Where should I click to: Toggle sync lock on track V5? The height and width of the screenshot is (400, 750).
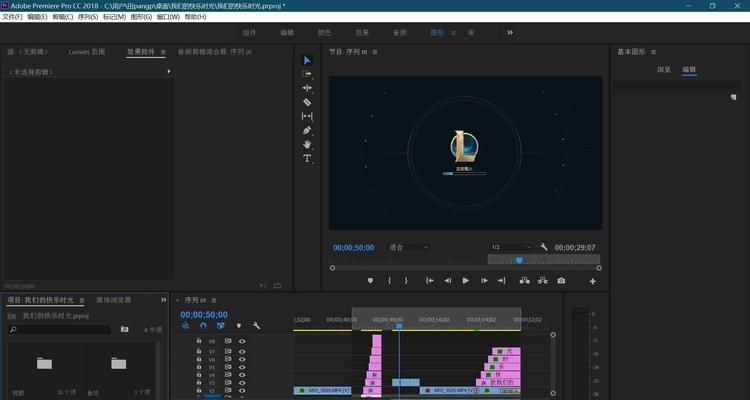228,367
